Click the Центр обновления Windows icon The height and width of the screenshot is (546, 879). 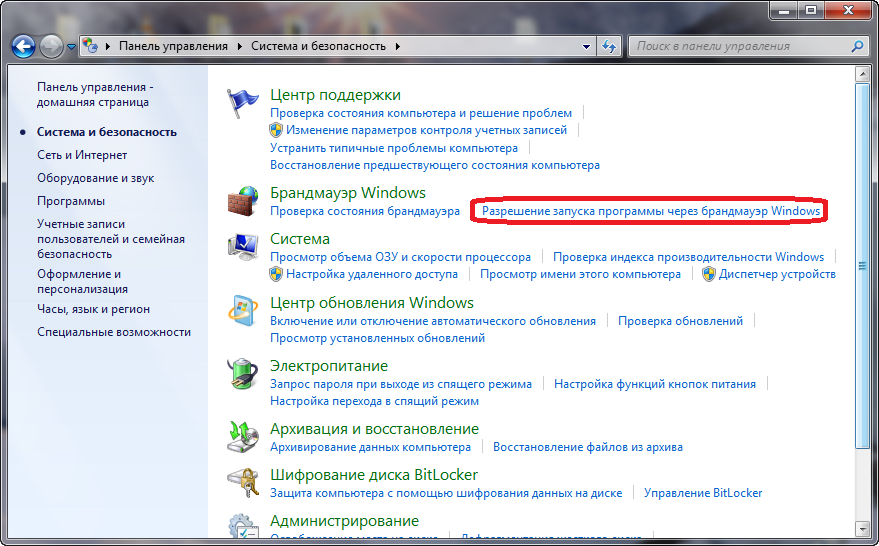[x=243, y=310]
